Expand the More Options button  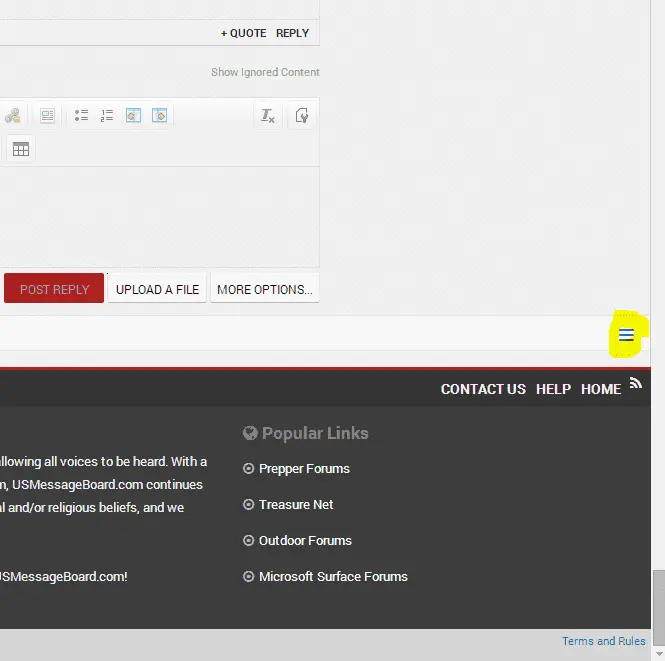point(264,289)
